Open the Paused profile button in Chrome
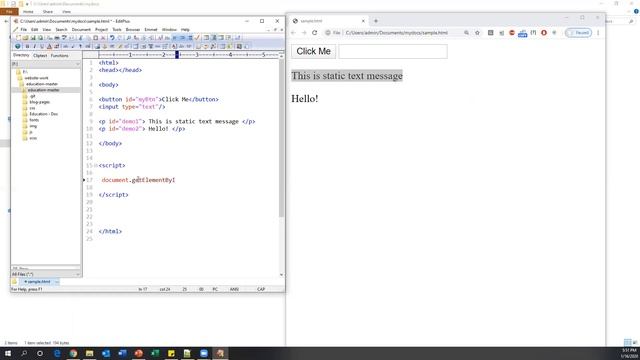Screen dimensions: 640x360 tap(578, 33)
